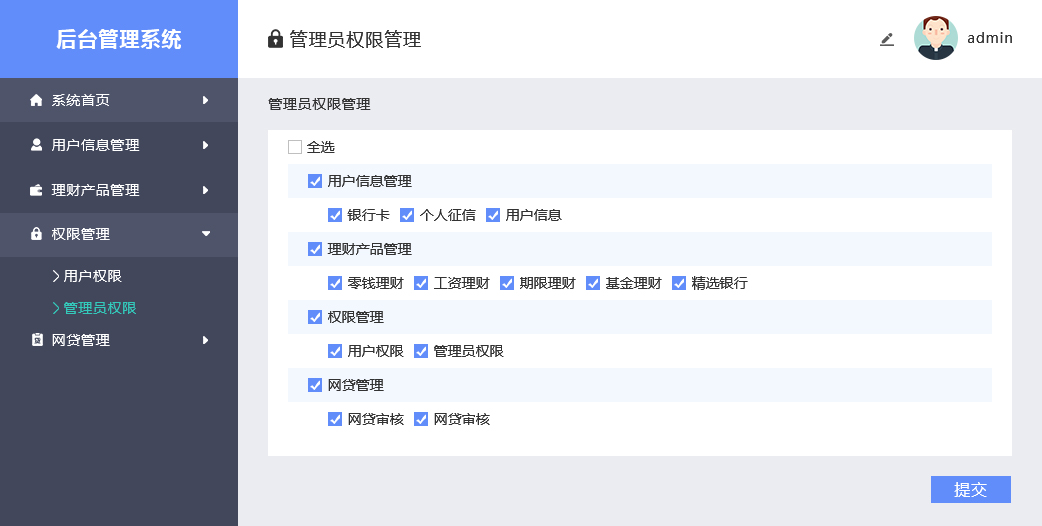Click the home icon beside 系统首页

[37, 100]
